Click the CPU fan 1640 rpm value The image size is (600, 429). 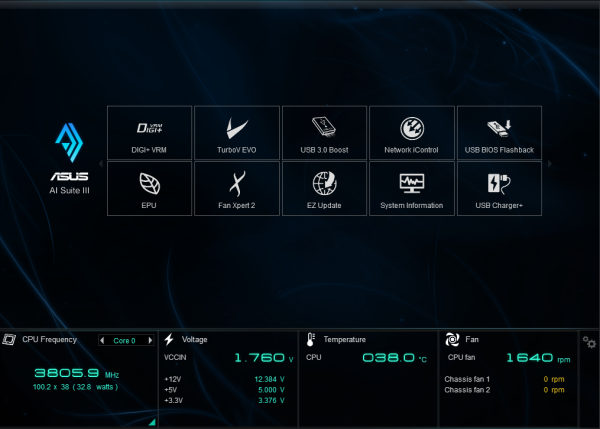tap(538, 358)
